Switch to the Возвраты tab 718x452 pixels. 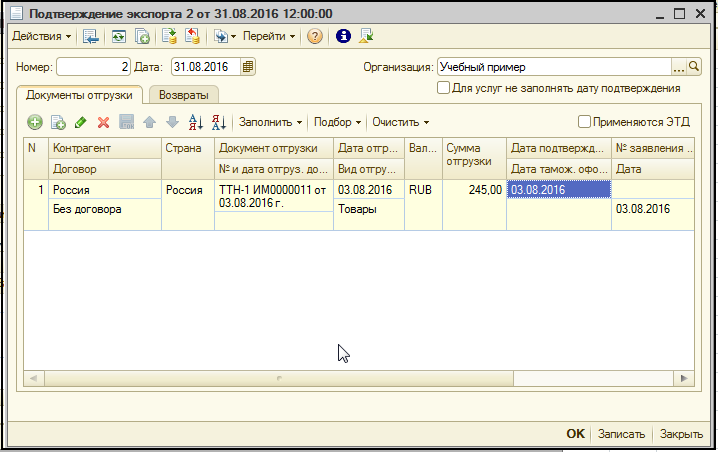tap(183, 94)
